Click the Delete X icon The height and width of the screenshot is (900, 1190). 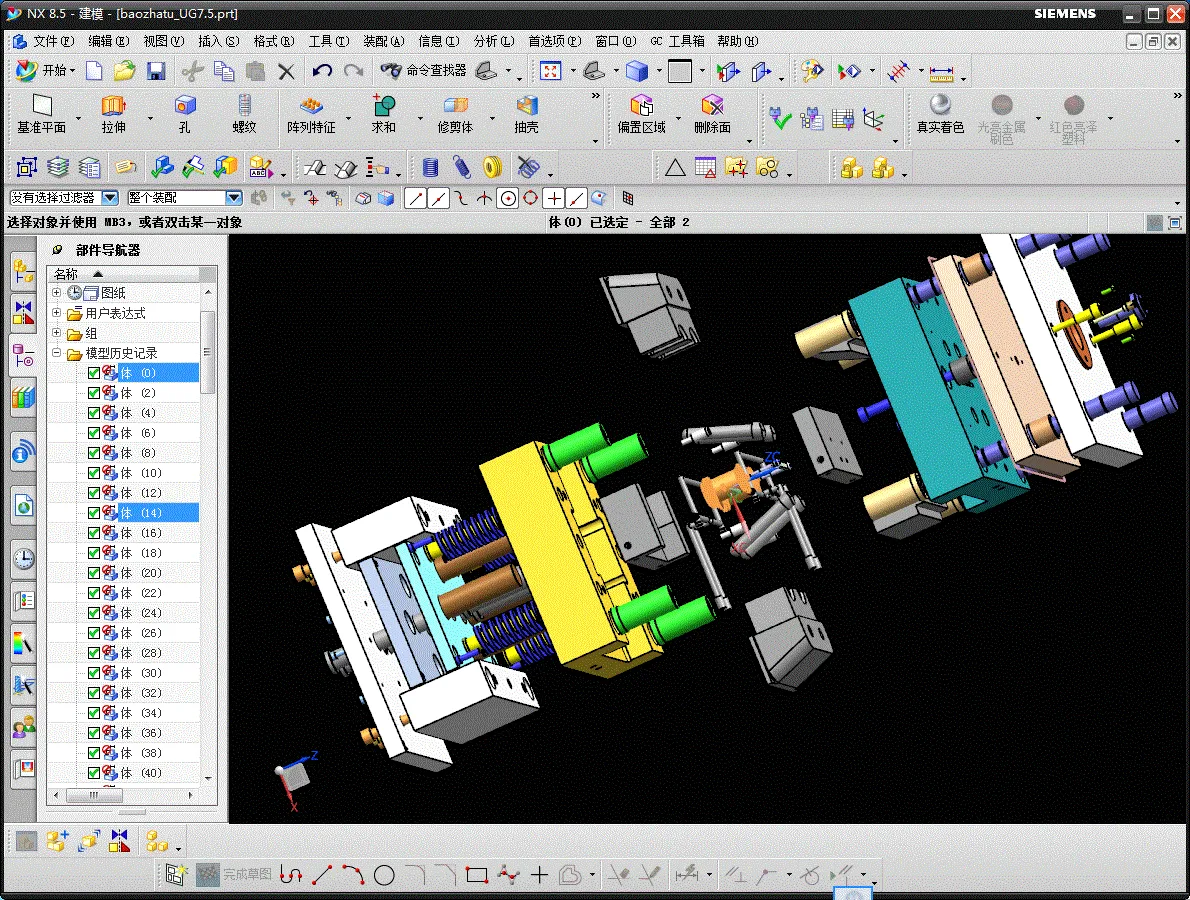click(286, 71)
